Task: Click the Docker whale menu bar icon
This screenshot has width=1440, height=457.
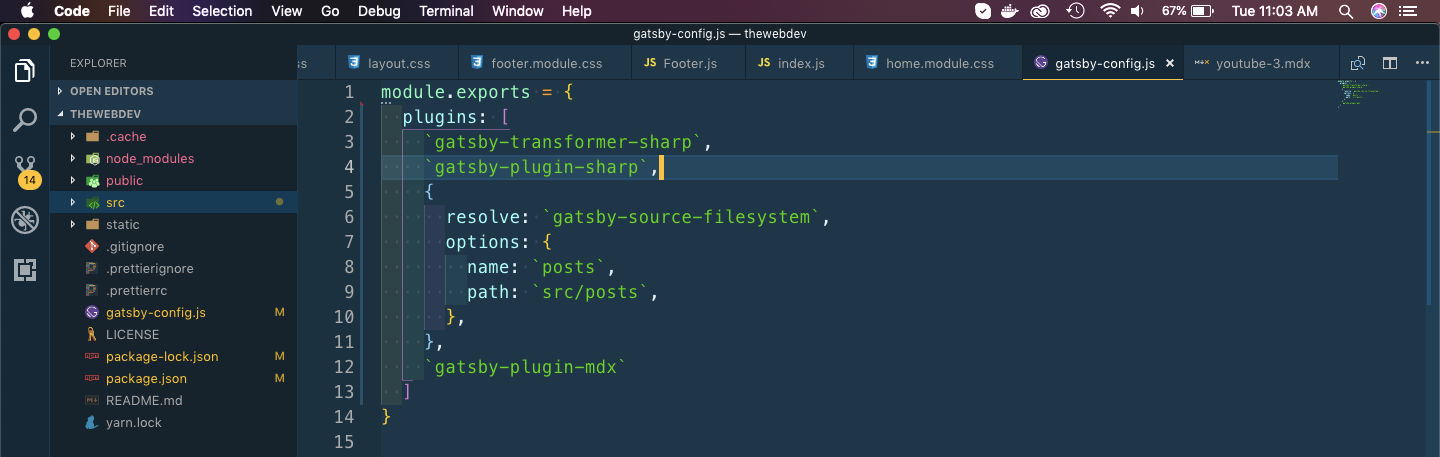Action: (x=1012, y=11)
